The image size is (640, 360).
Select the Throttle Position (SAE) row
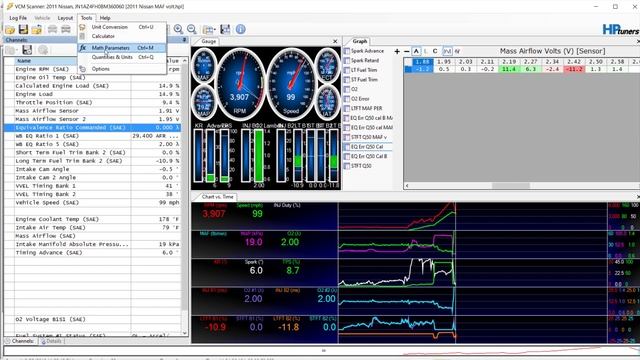[92, 102]
